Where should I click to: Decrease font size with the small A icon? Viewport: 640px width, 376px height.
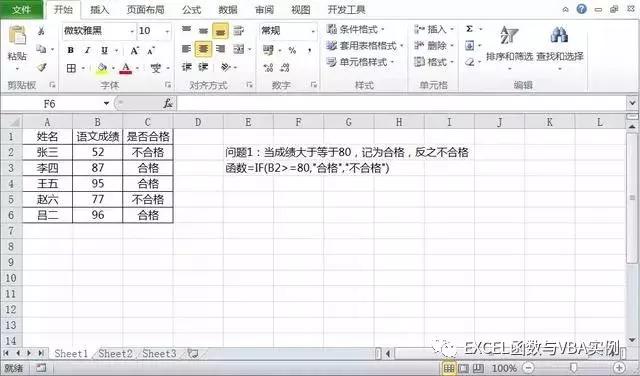[x=151, y=51]
